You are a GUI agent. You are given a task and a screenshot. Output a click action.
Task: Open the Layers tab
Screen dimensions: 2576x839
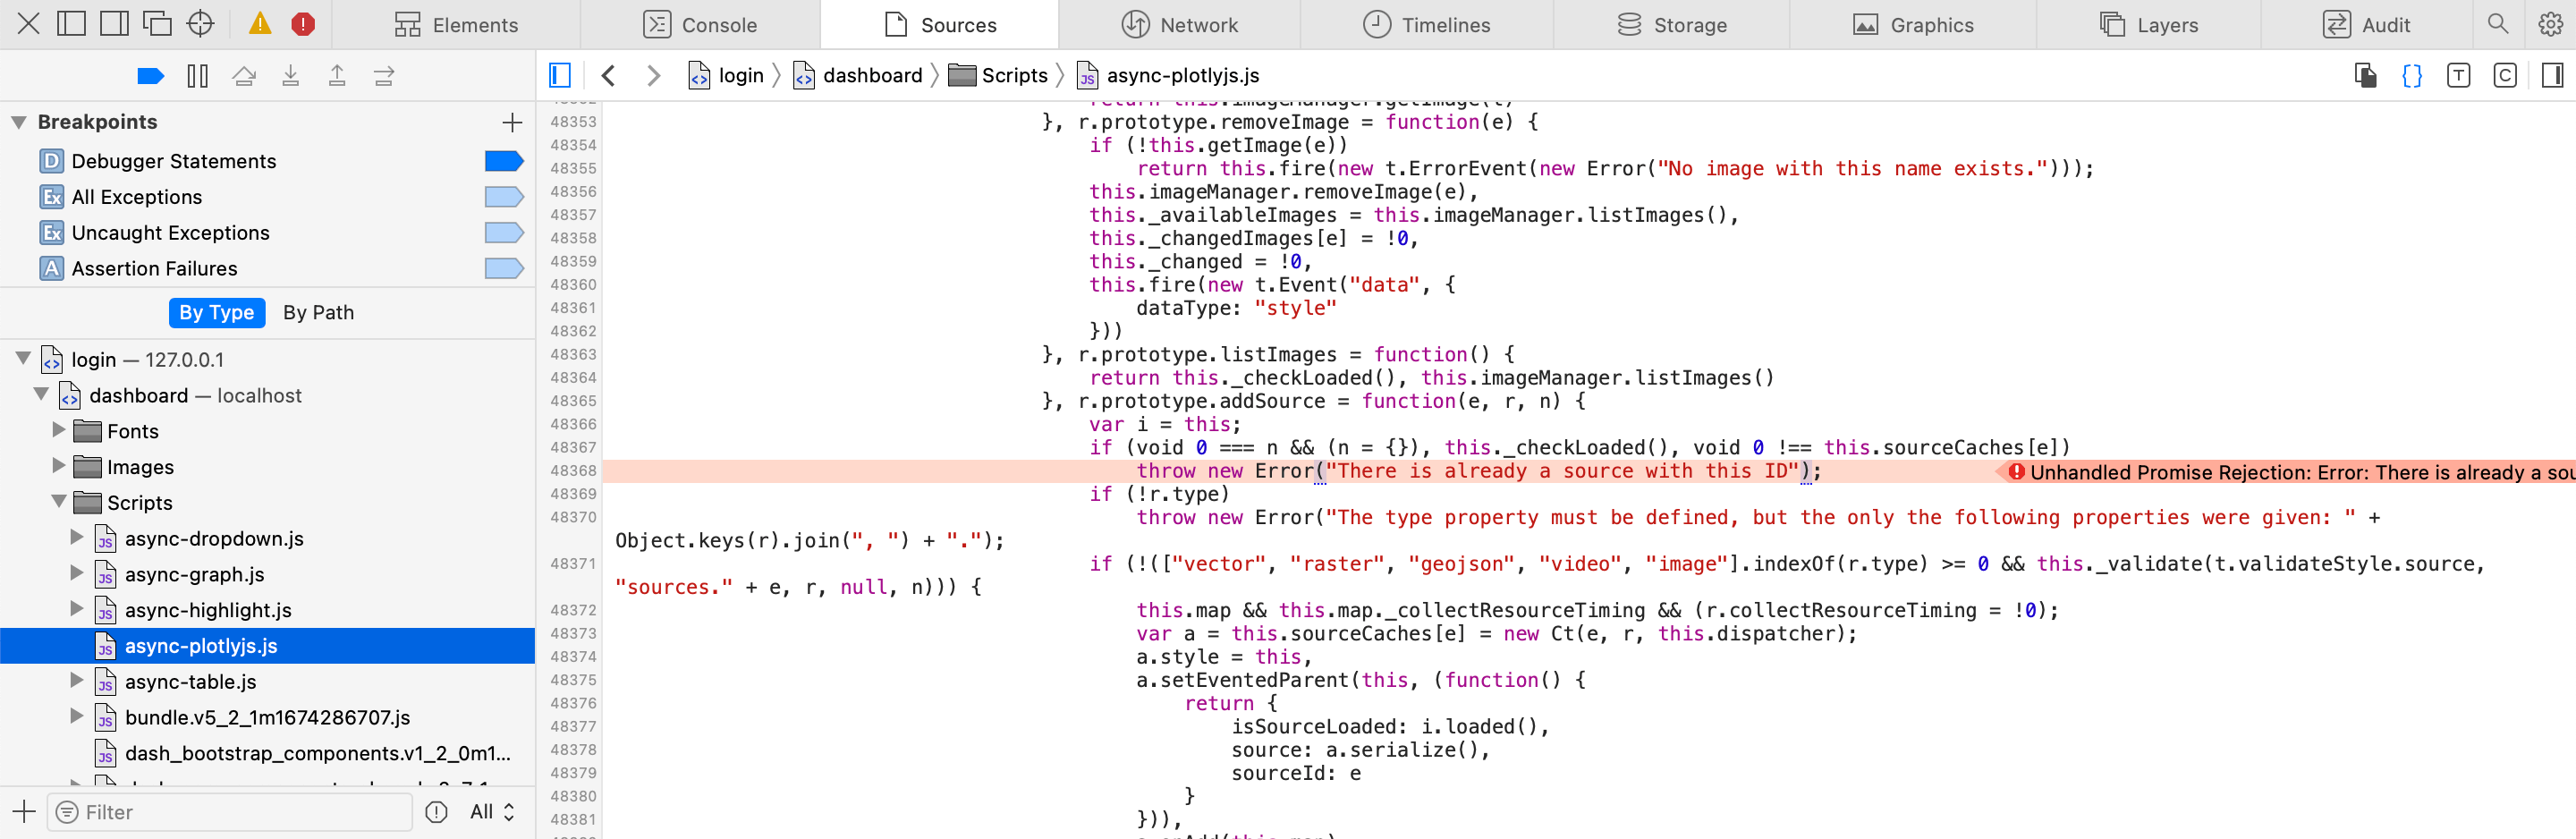pyautogui.click(x=2148, y=25)
